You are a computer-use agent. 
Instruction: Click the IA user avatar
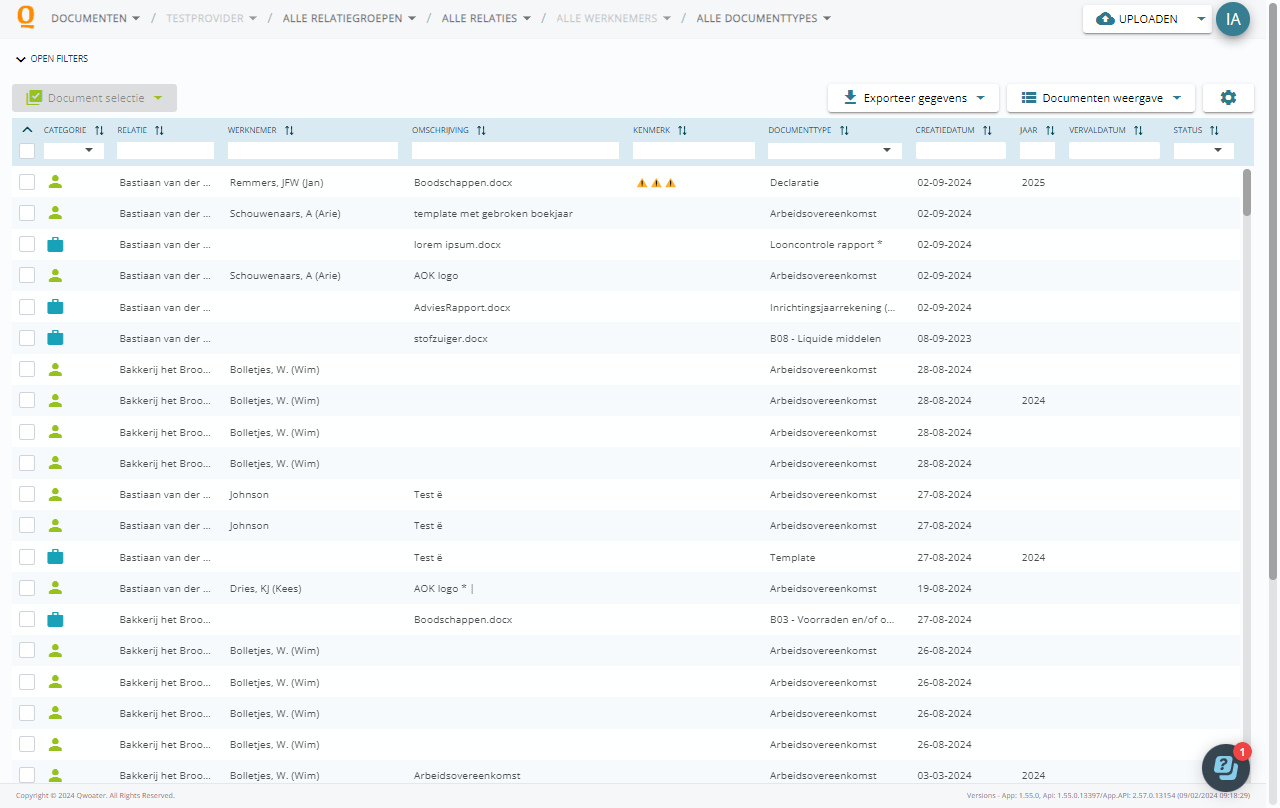(x=1233, y=19)
